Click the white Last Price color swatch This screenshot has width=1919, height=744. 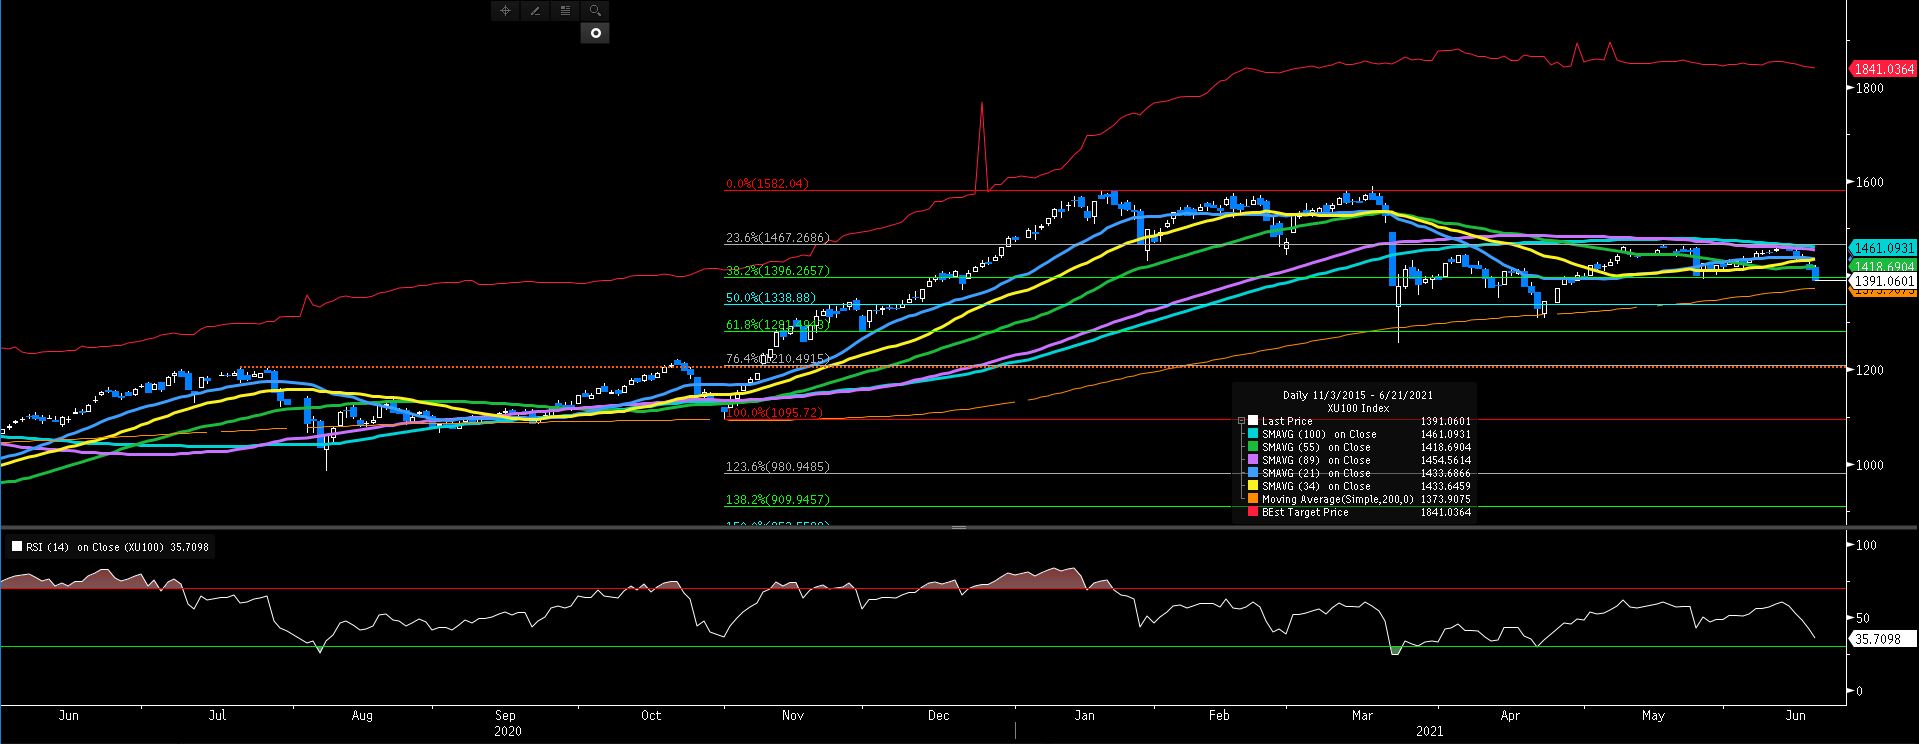[x=1253, y=421]
